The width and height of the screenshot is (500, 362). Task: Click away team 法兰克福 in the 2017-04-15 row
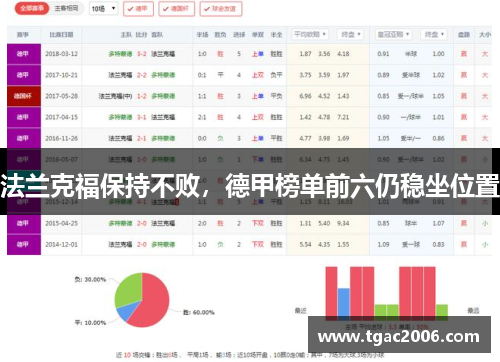pos(163,117)
